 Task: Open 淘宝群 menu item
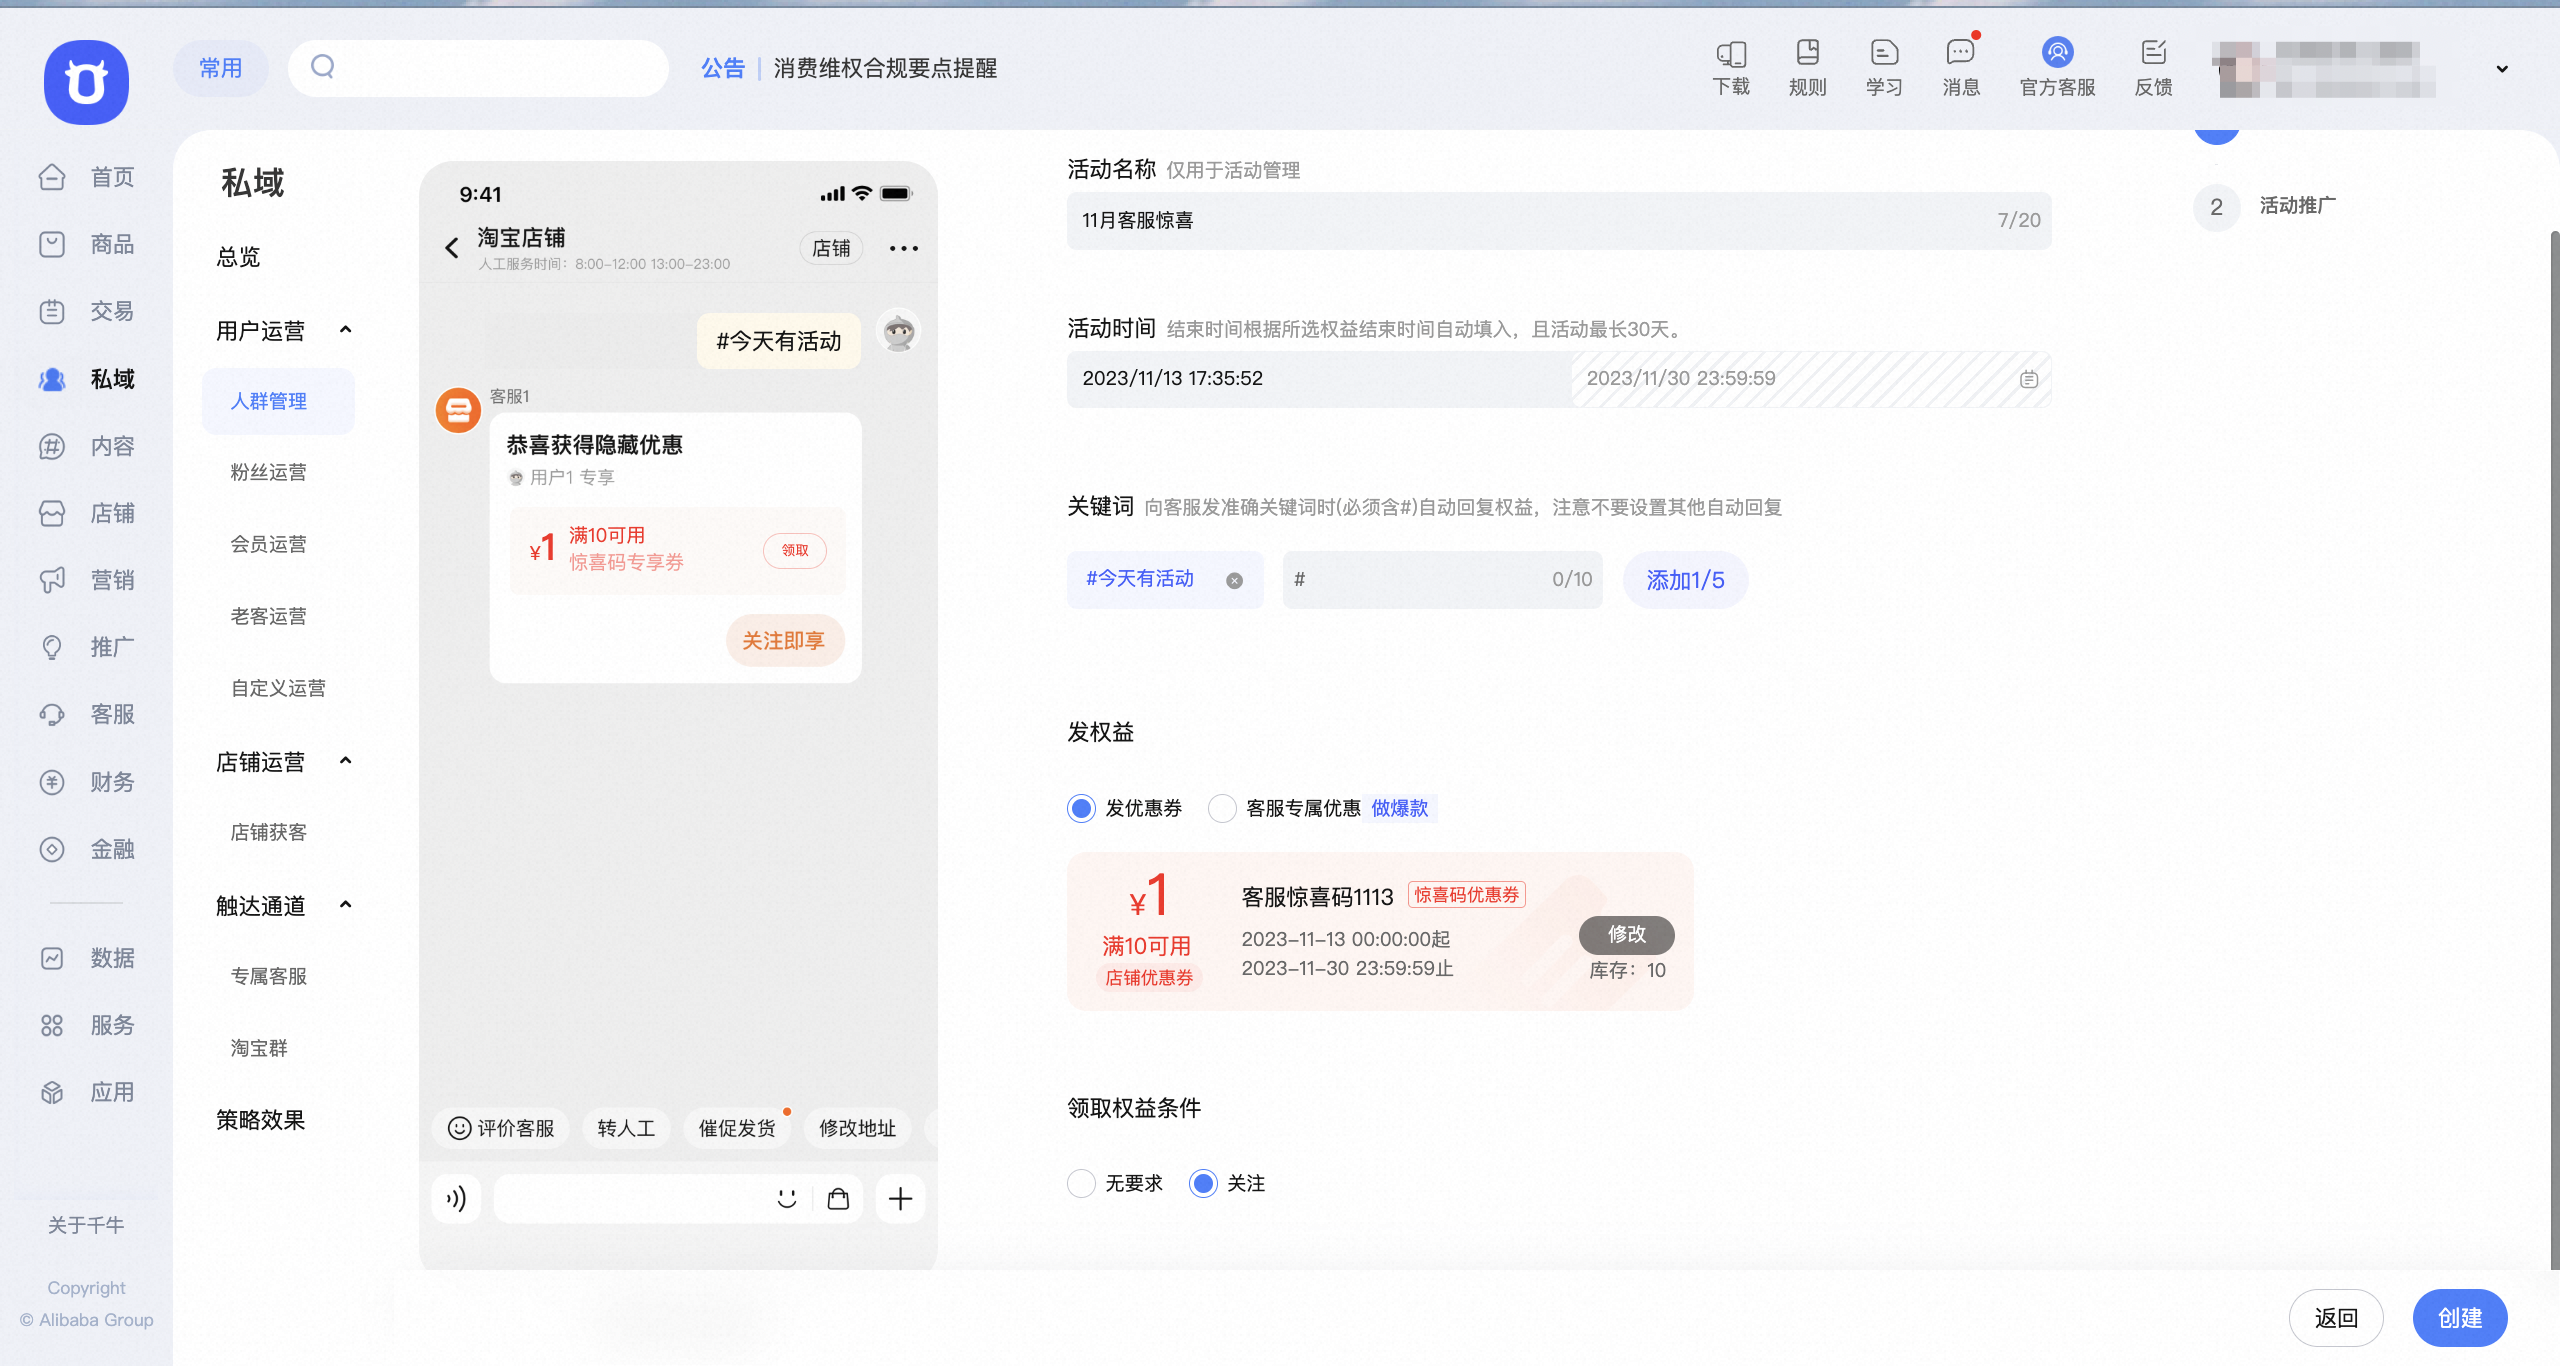tap(259, 1048)
